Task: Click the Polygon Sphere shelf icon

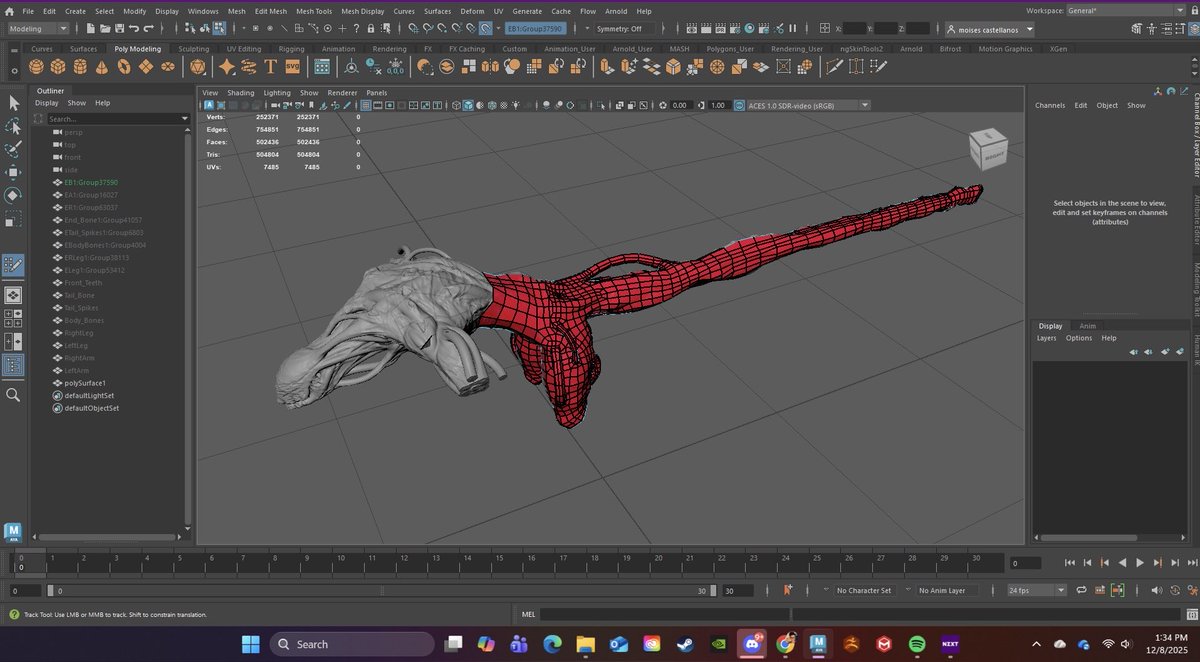Action: pos(36,67)
